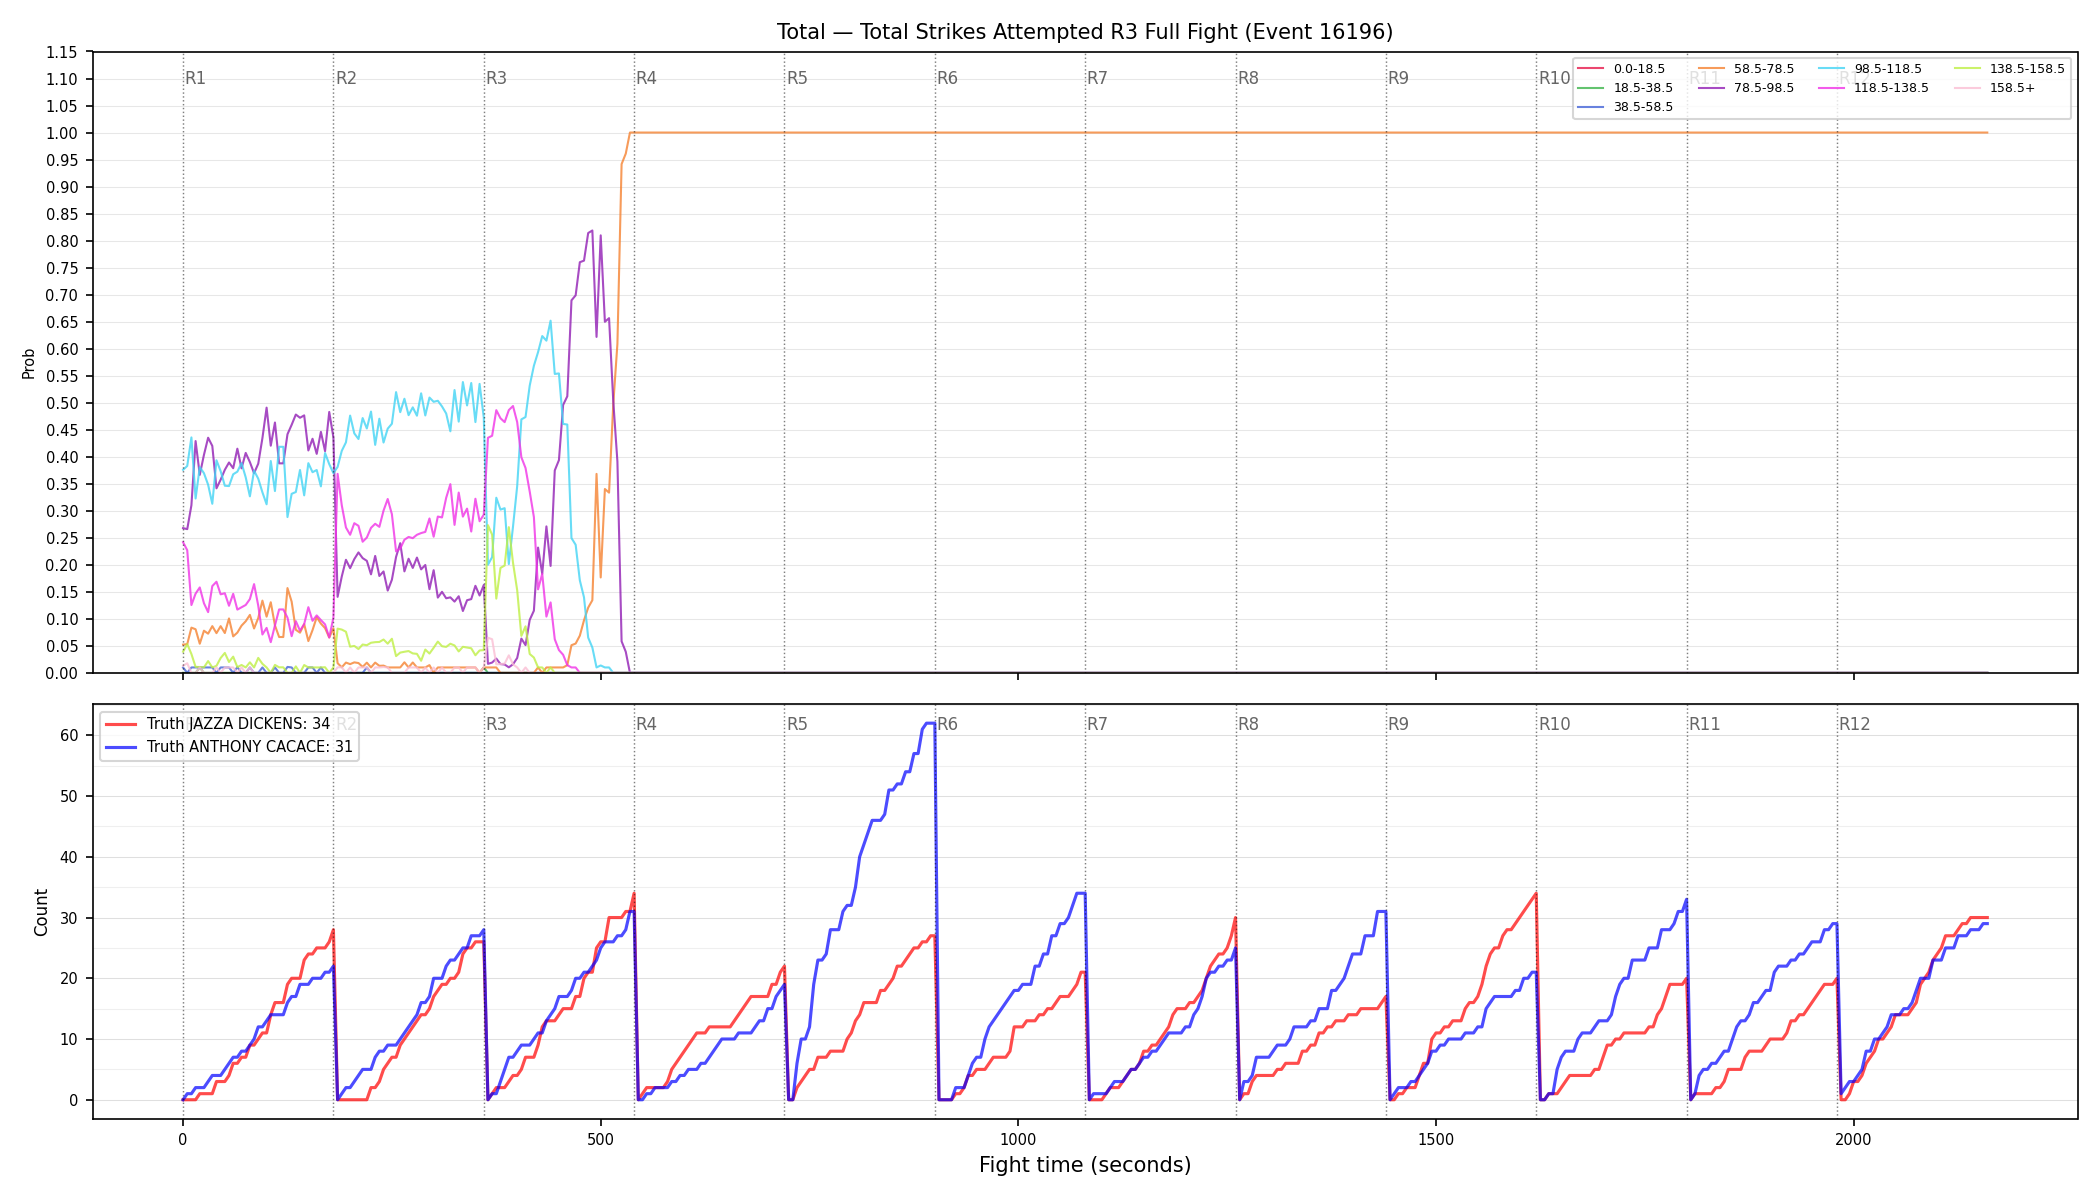Click the '2000' tick on the time axis

pos(1854,1139)
